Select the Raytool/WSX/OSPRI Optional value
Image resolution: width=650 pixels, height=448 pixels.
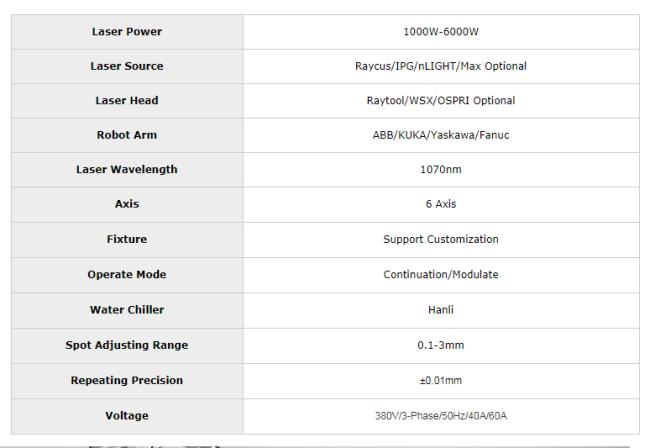(x=441, y=101)
